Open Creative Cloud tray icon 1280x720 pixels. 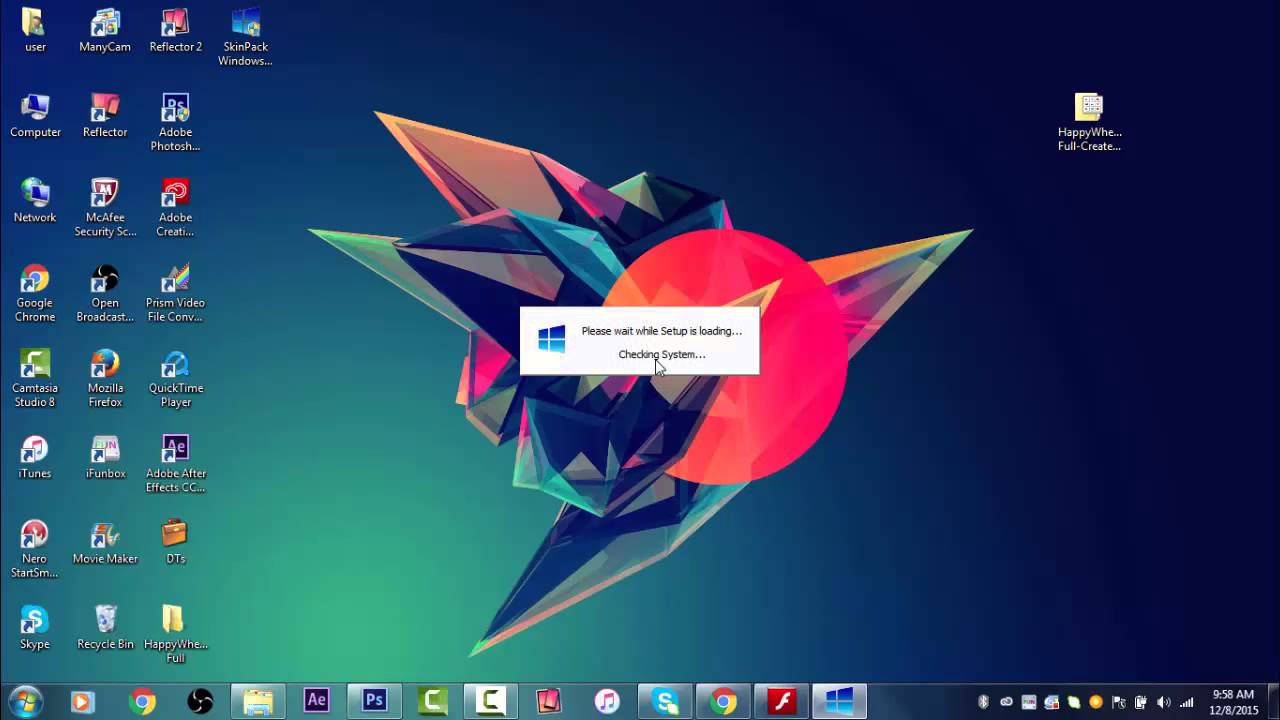(1006, 702)
